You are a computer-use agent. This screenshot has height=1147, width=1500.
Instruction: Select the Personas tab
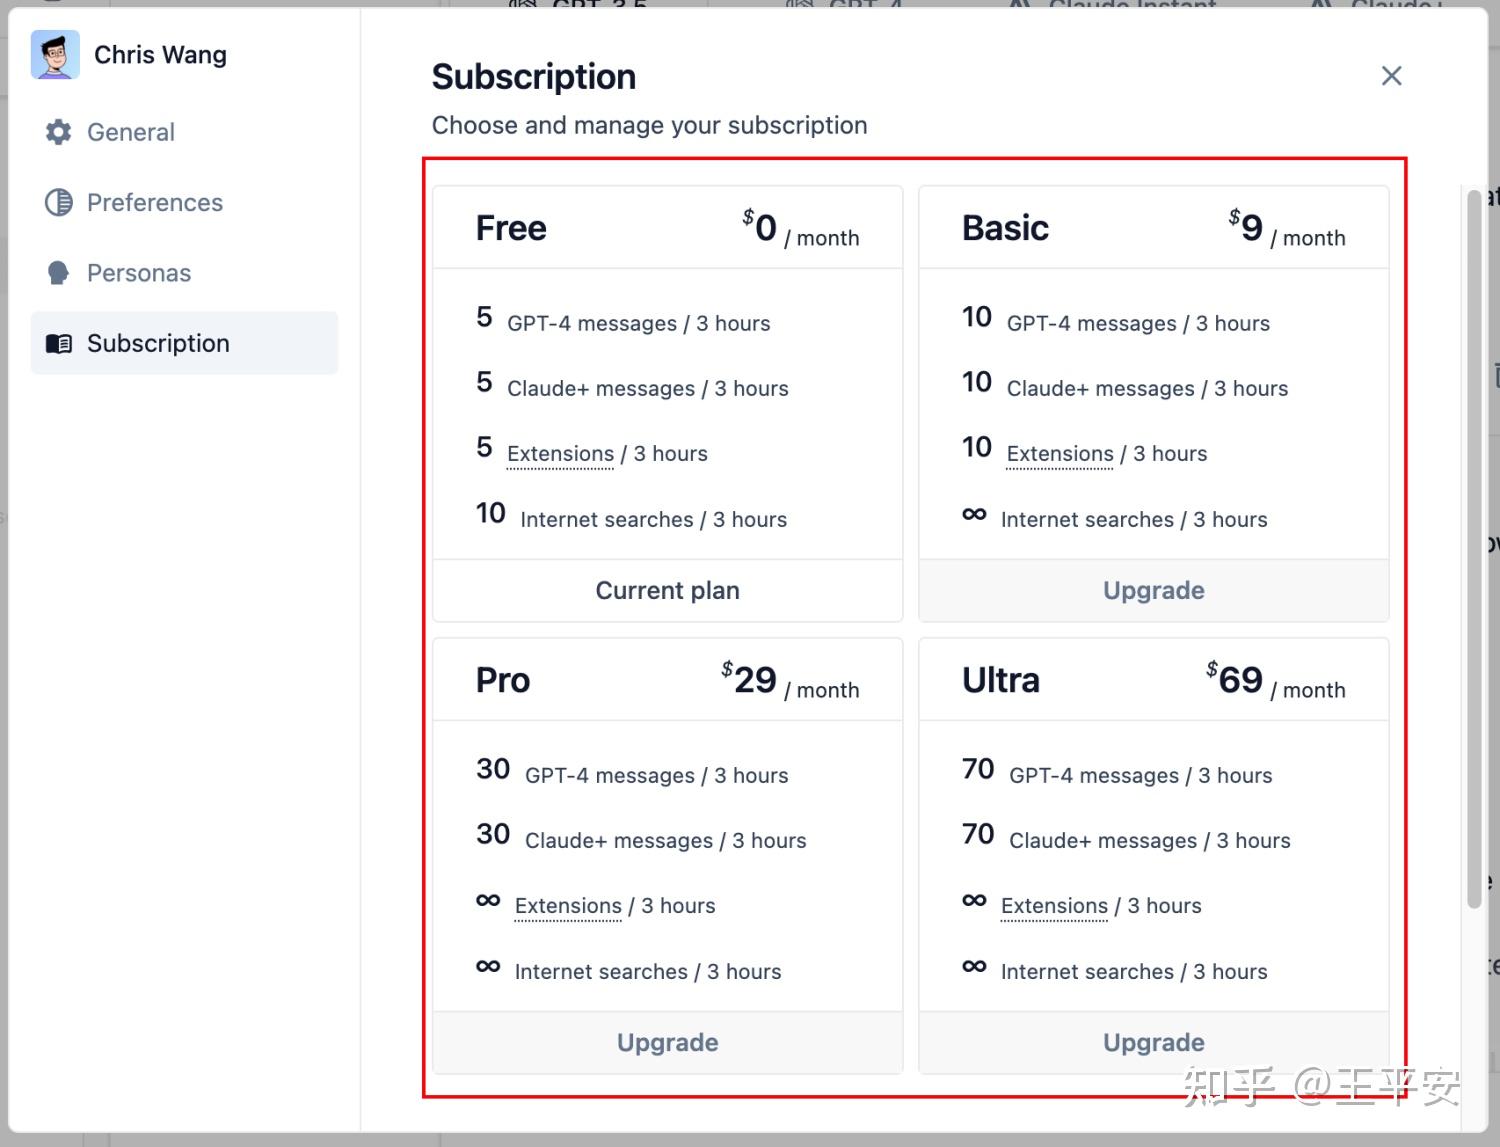click(x=138, y=273)
